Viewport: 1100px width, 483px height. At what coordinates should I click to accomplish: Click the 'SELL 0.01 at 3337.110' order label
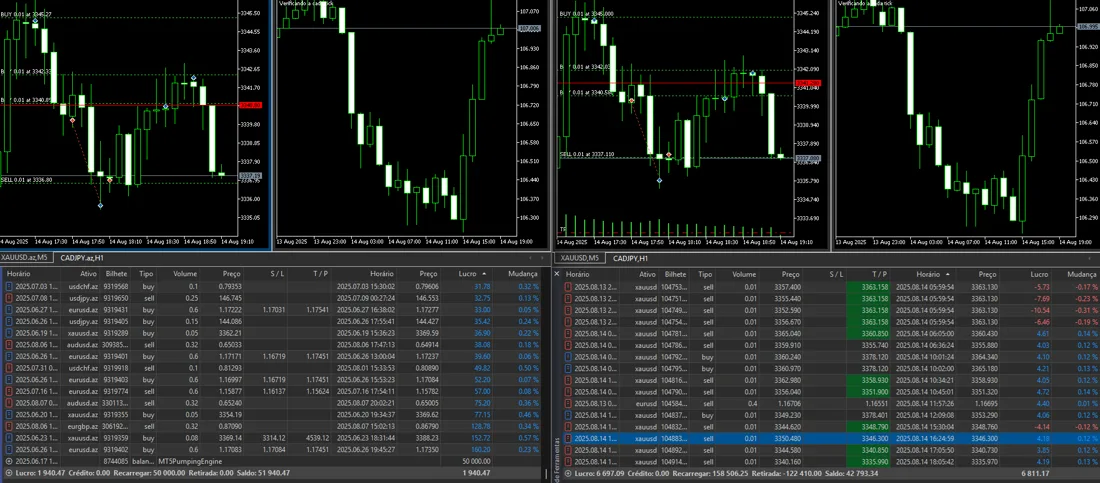coord(587,154)
